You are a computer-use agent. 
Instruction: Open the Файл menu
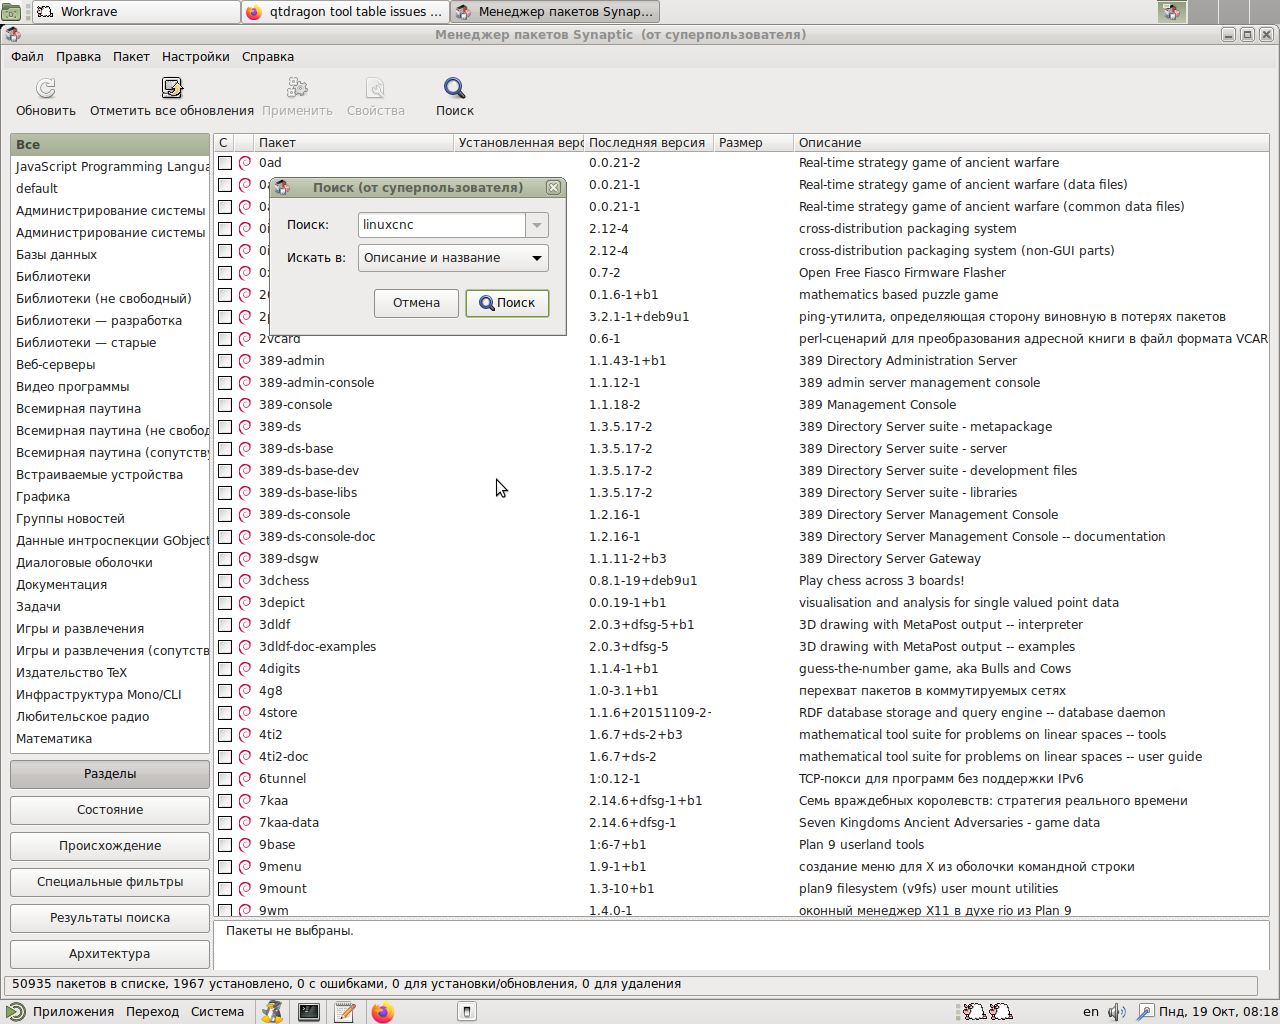click(x=27, y=57)
